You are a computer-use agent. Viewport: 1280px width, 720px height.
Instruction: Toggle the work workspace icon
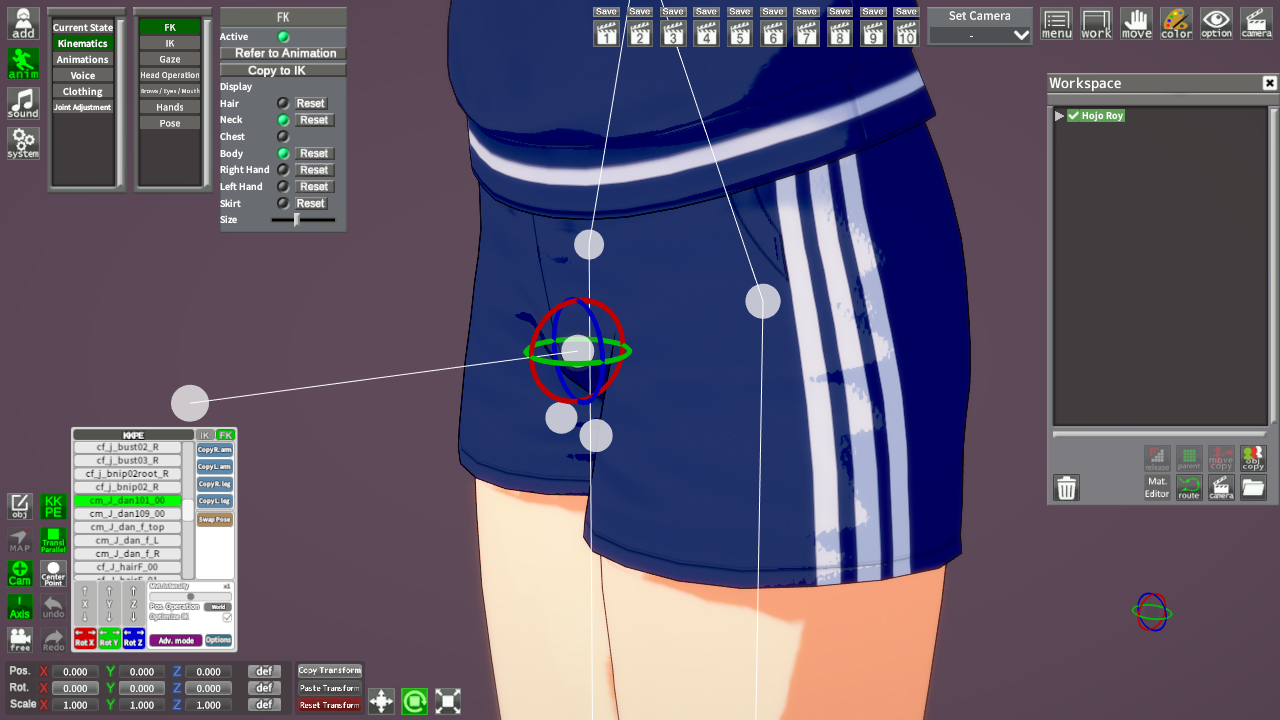[1097, 23]
